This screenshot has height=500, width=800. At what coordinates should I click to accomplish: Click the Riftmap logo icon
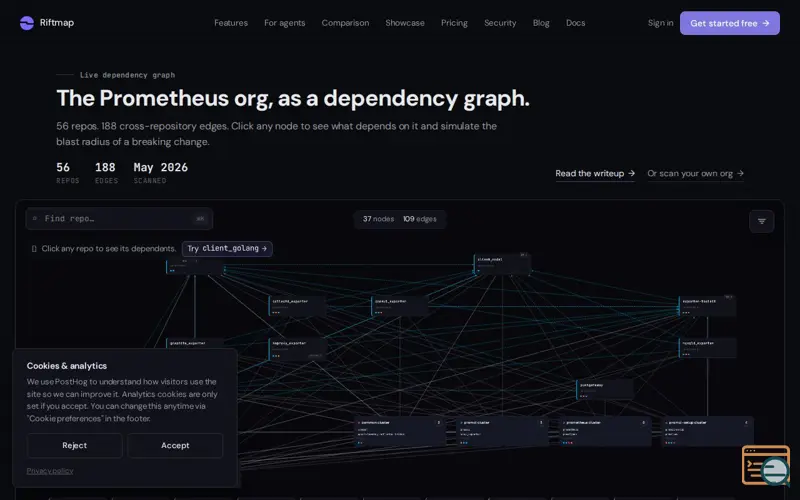[x=27, y=23]
